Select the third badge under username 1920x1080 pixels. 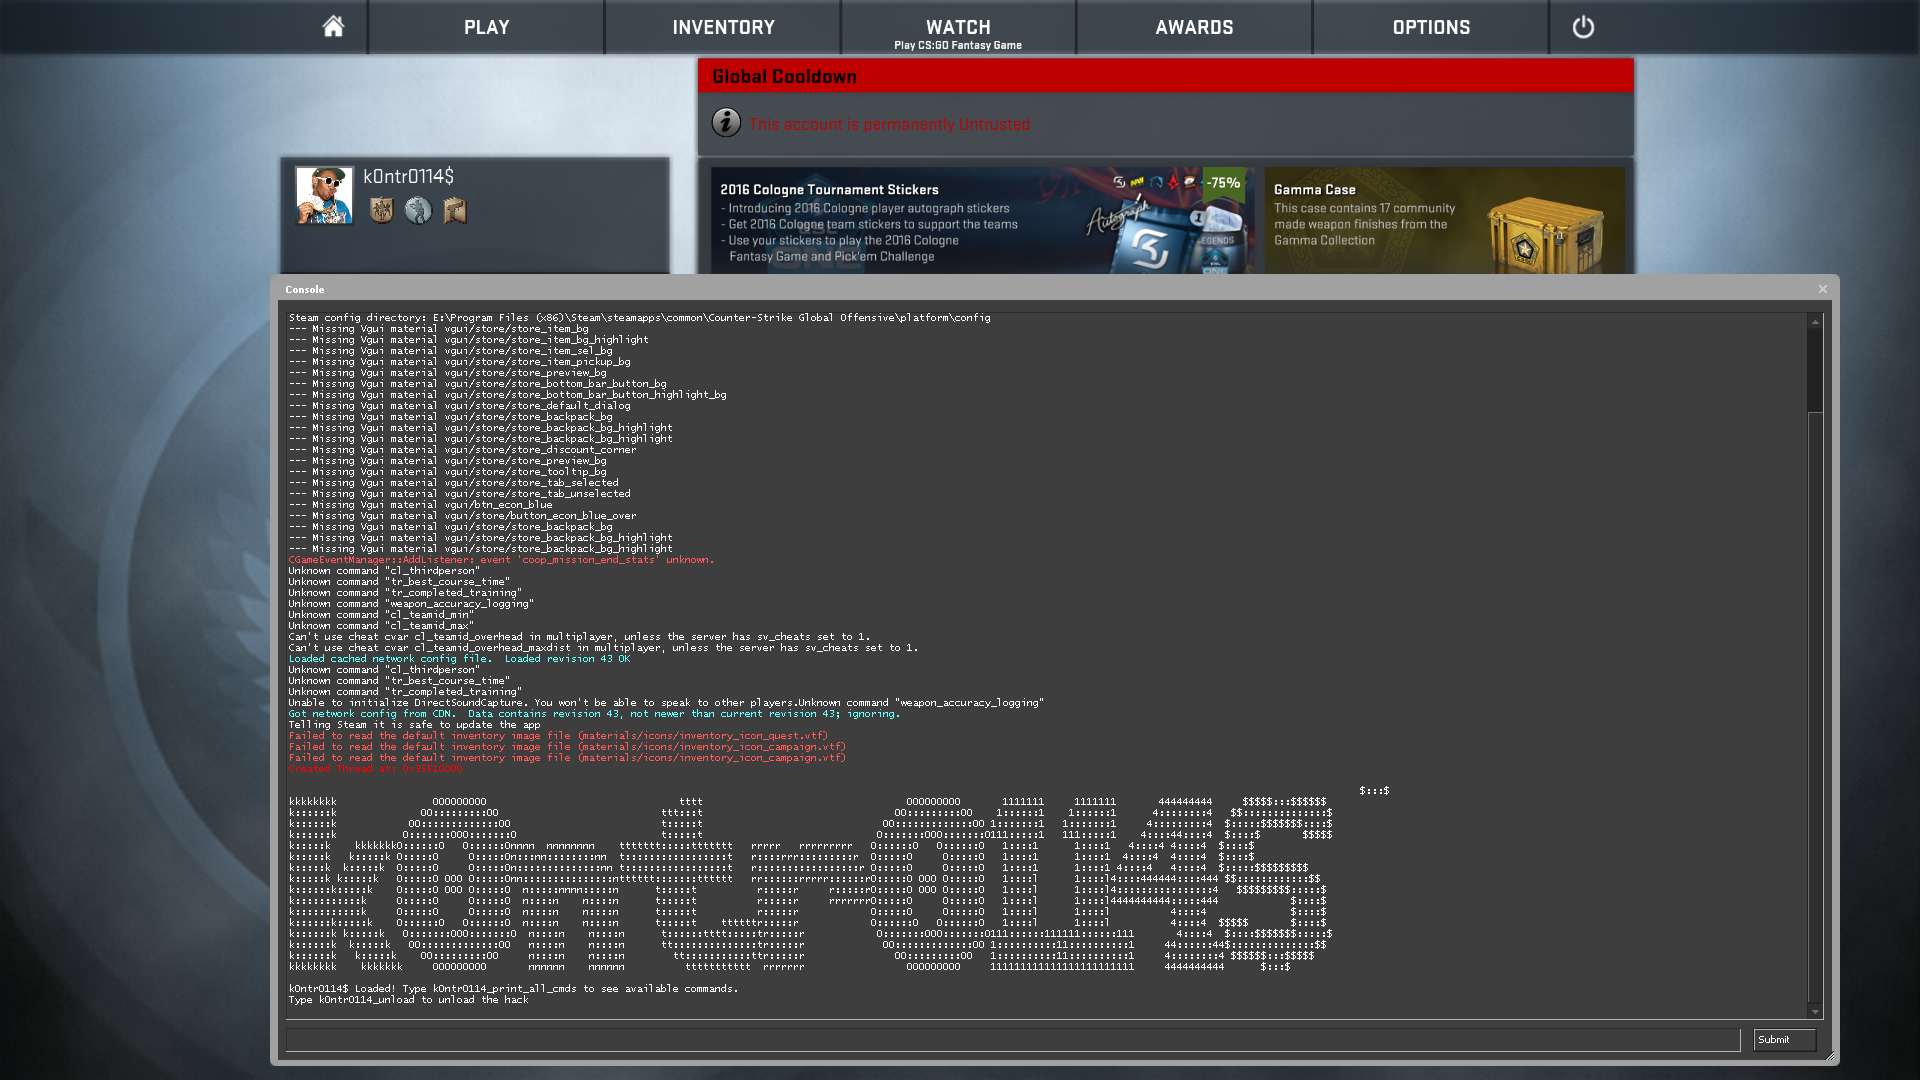click(x=455, y=210)
